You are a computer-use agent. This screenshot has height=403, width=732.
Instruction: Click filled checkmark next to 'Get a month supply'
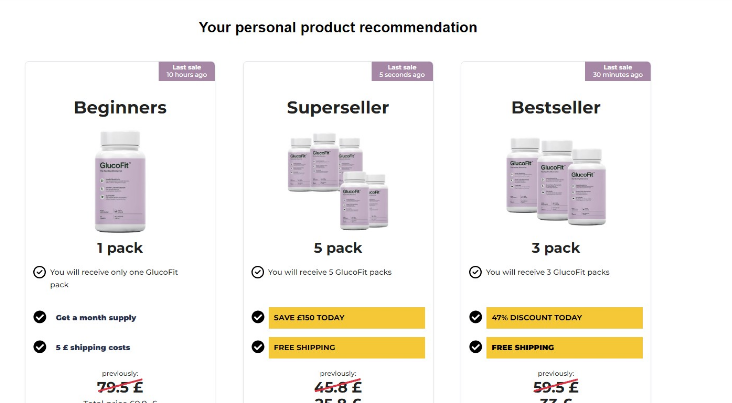tap(40, 317)
